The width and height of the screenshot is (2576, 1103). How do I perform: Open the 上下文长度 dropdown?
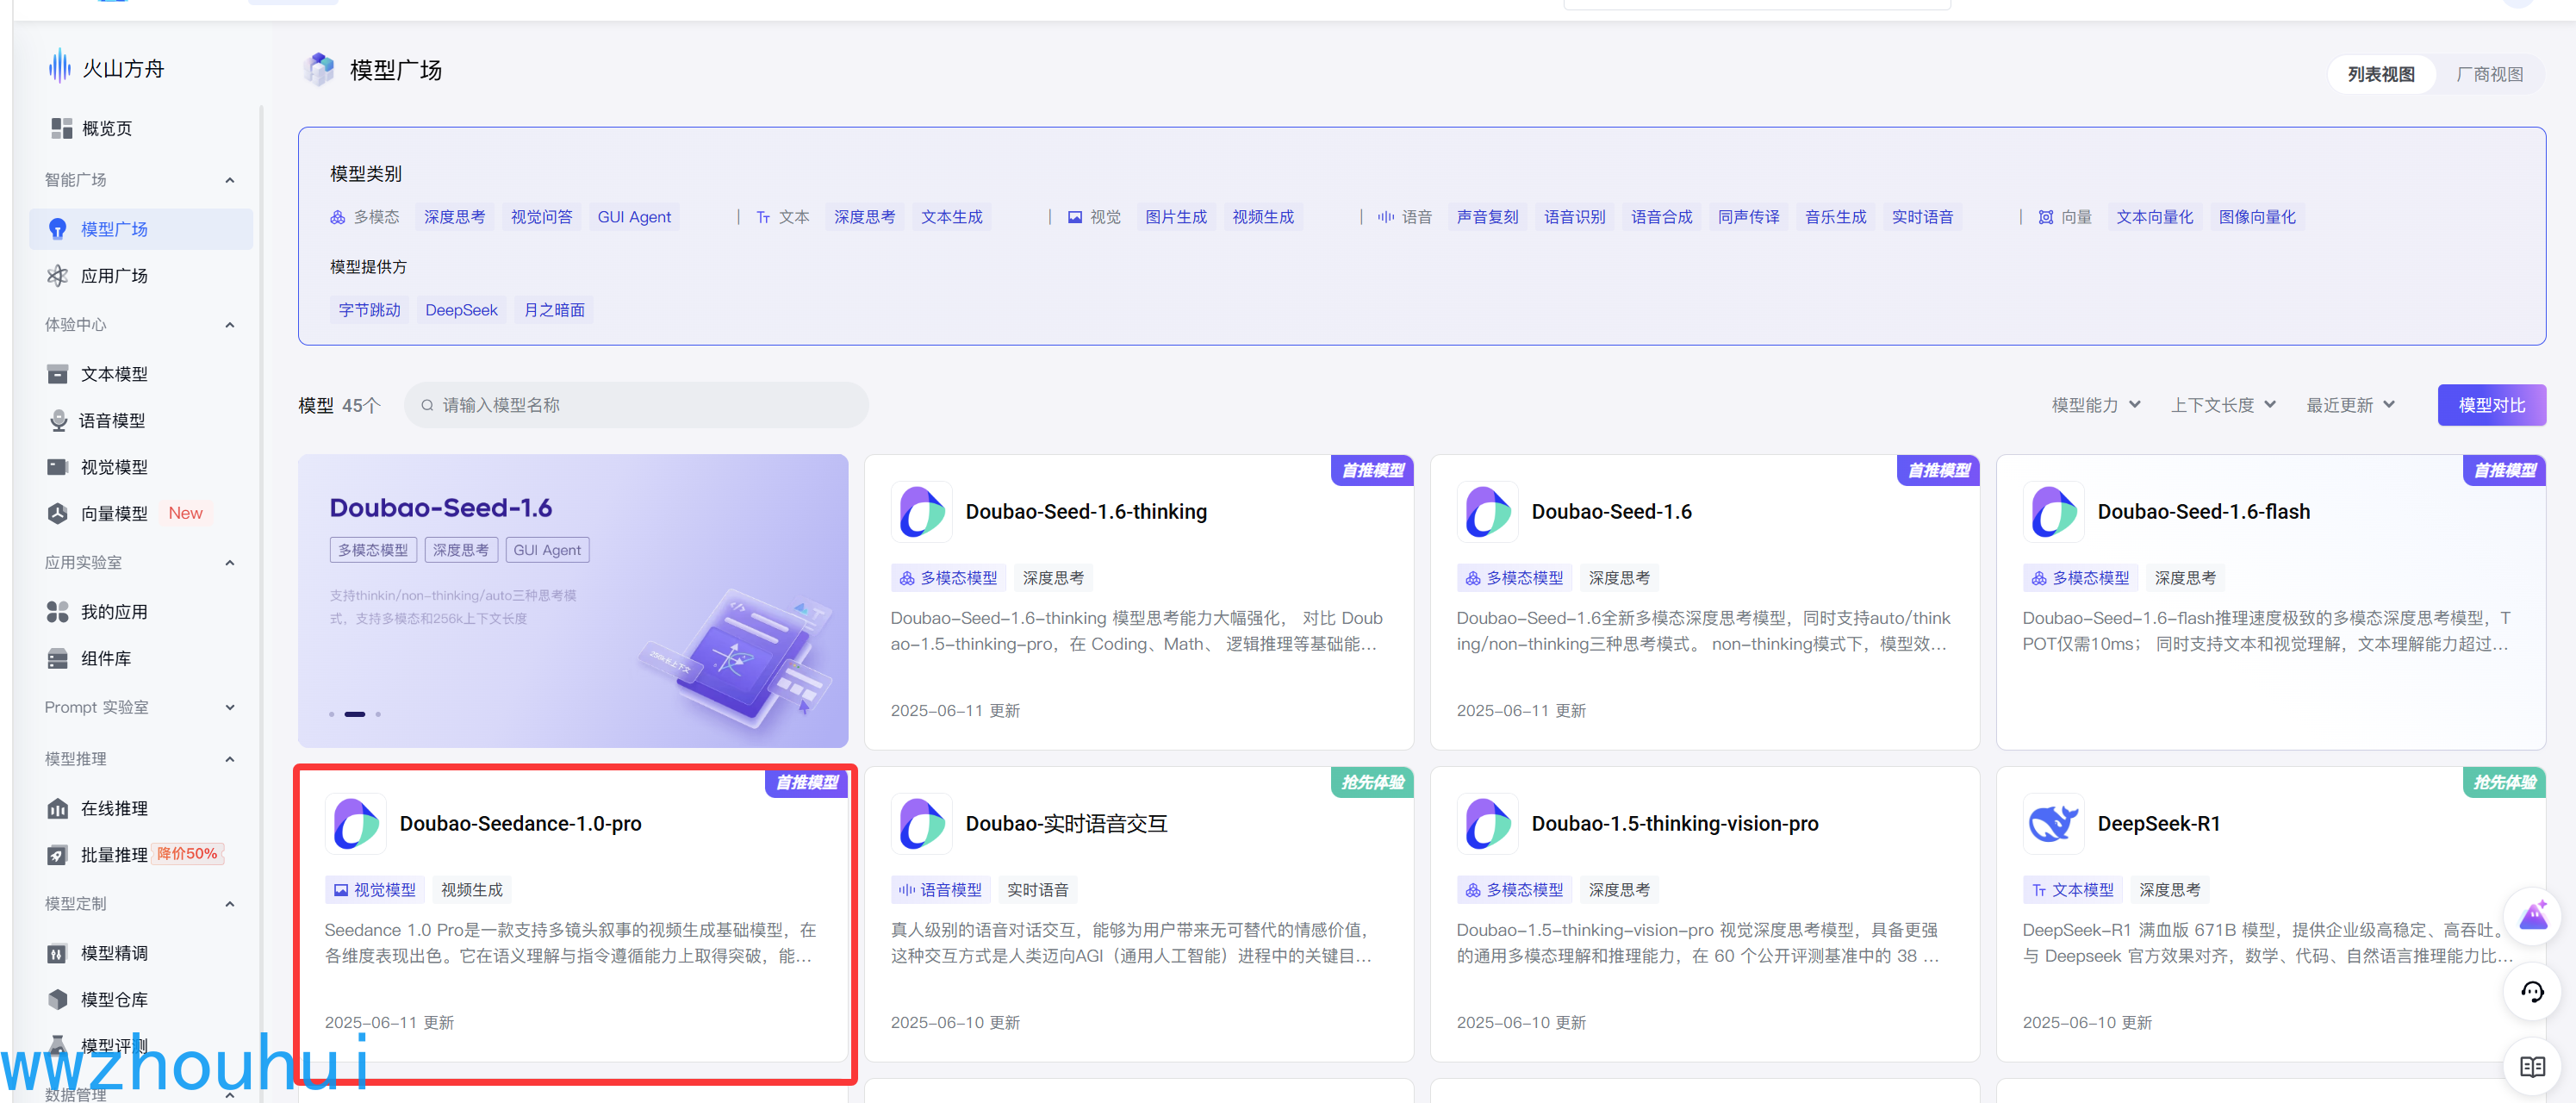[2223, 405]
